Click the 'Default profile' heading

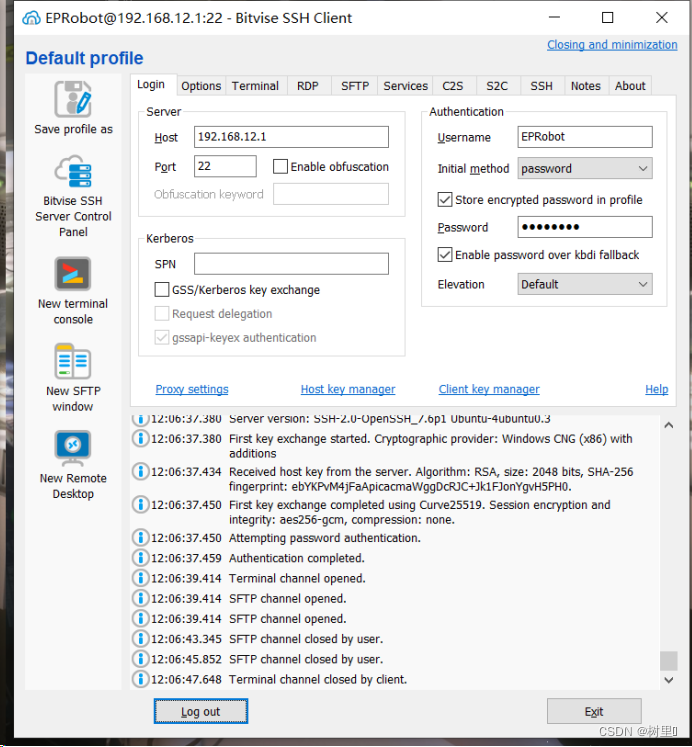tap(84, 58)
